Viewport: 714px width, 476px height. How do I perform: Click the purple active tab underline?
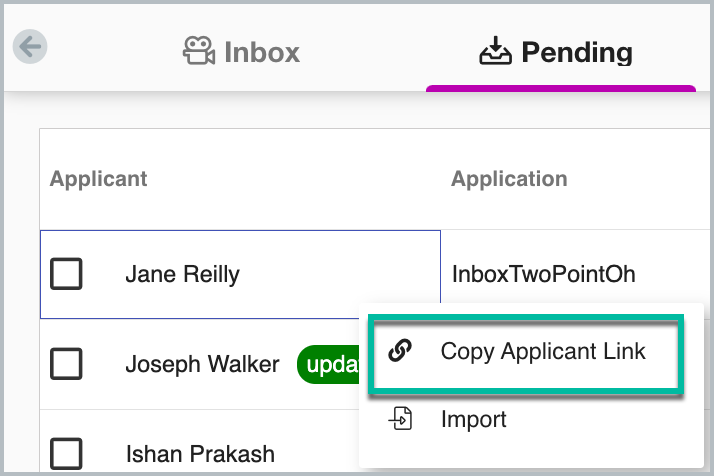point(561,88)
